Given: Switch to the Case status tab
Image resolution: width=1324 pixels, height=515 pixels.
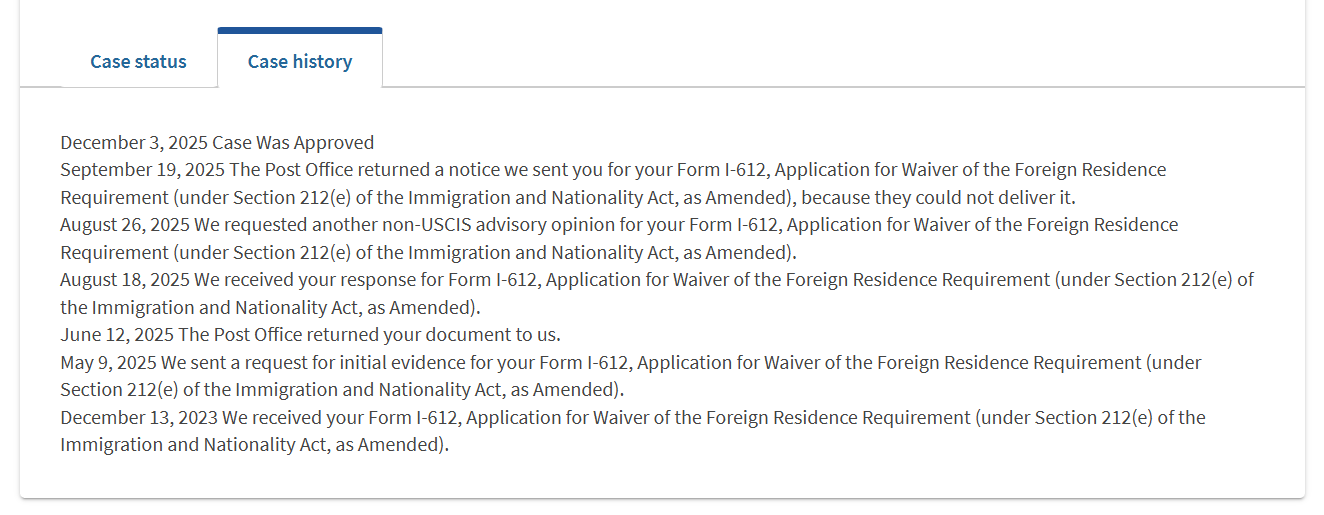Looking at the screenshot, I should [x=138, y=62].
